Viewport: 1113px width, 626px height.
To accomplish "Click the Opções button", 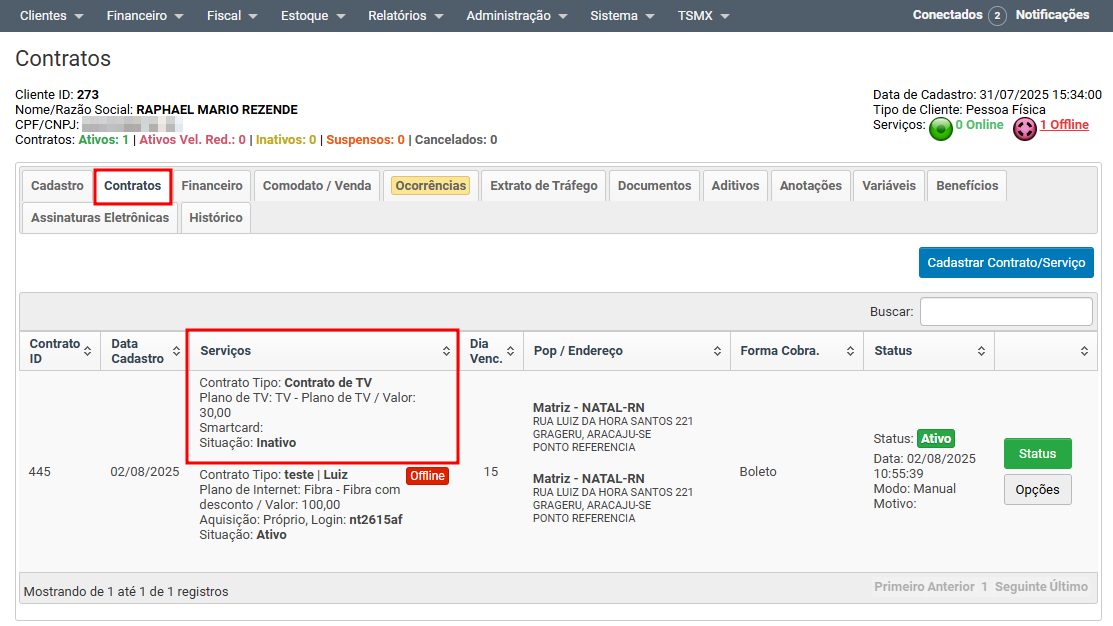I will (1037, 490).
